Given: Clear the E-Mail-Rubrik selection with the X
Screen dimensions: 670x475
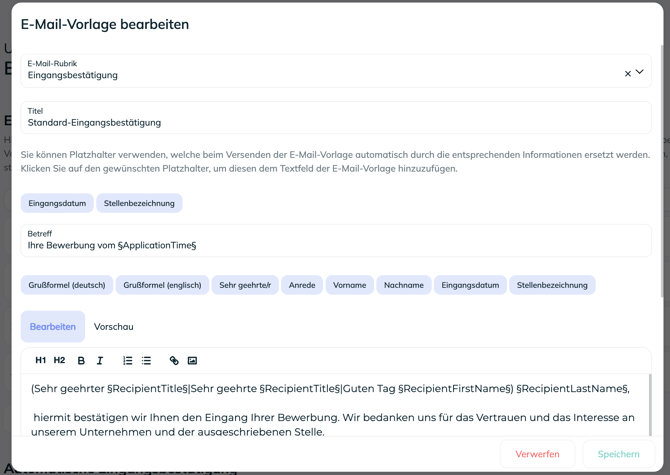Looking at the screenshot, I should pos(628,73).
